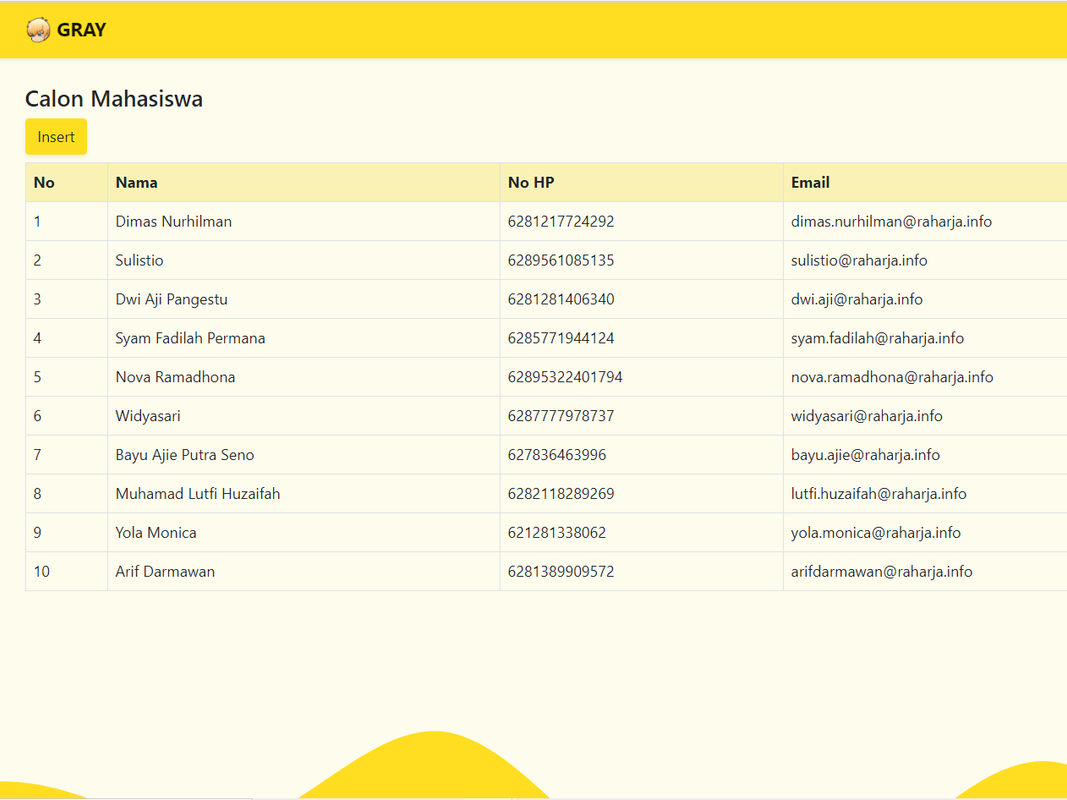Click row number 10 cell
This screenshot has width=1067, height=800.
click(66, 571)
